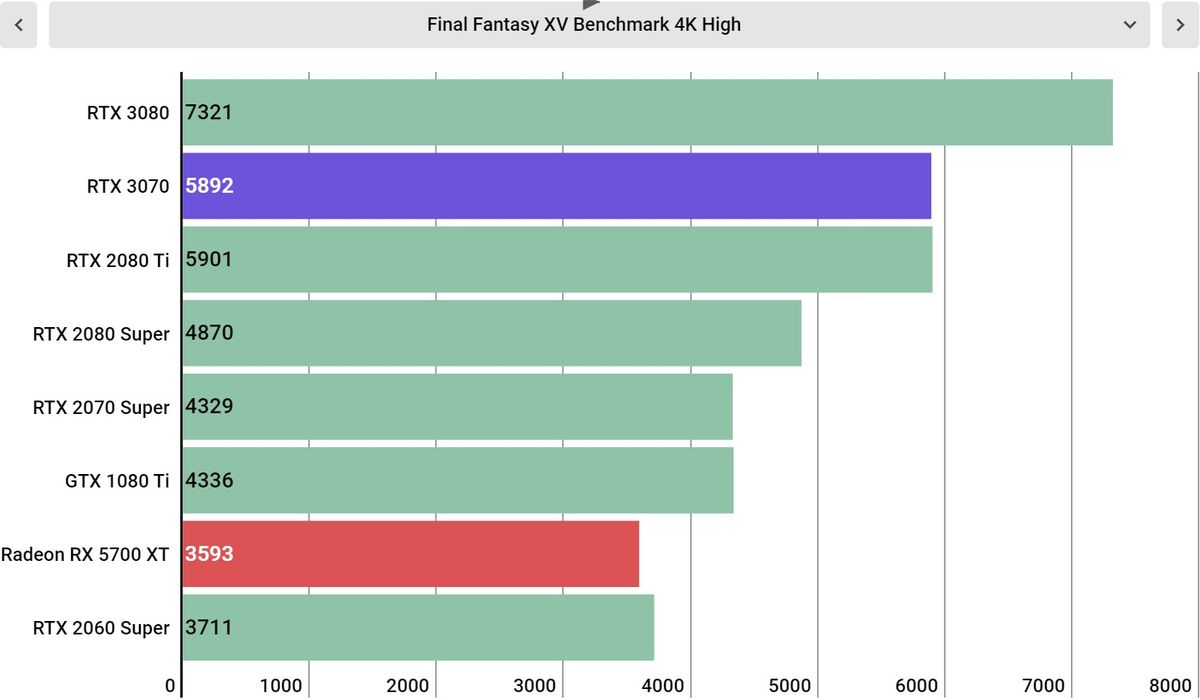
Task: Click the red Radeon RX 5700 XT bar
Action: pos(410,553)
